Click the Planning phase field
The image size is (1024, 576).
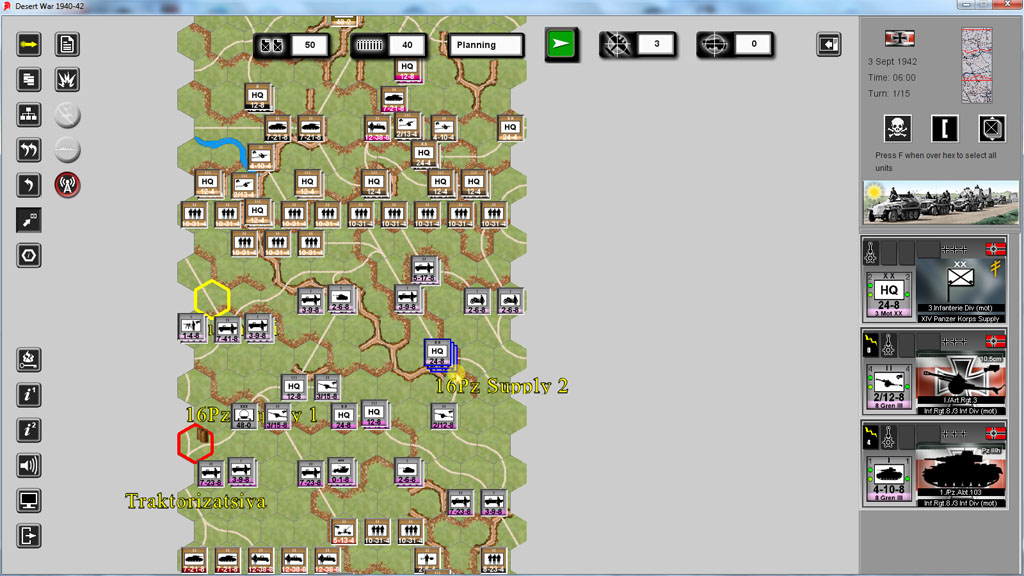tap(486, 45)
